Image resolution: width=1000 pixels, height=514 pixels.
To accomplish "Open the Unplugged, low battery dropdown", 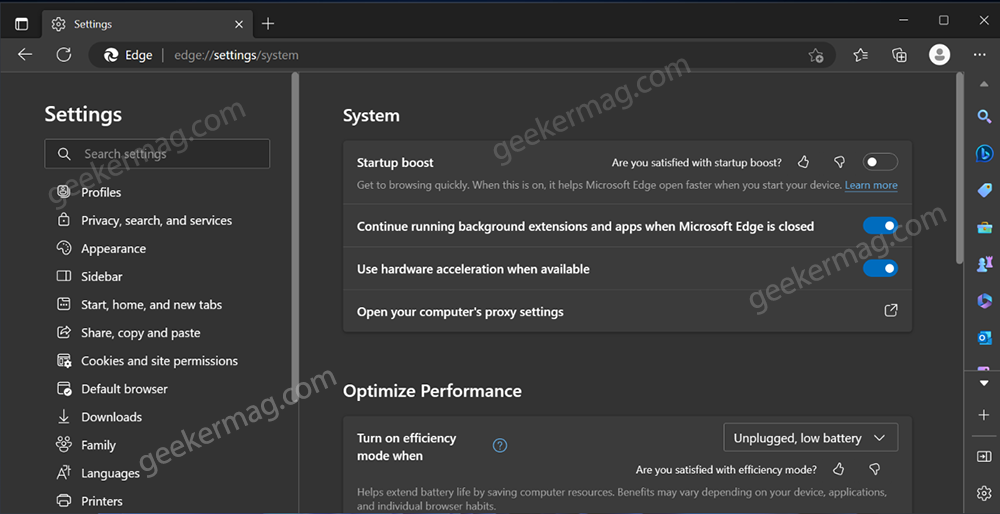I will (x=811, y=437).
